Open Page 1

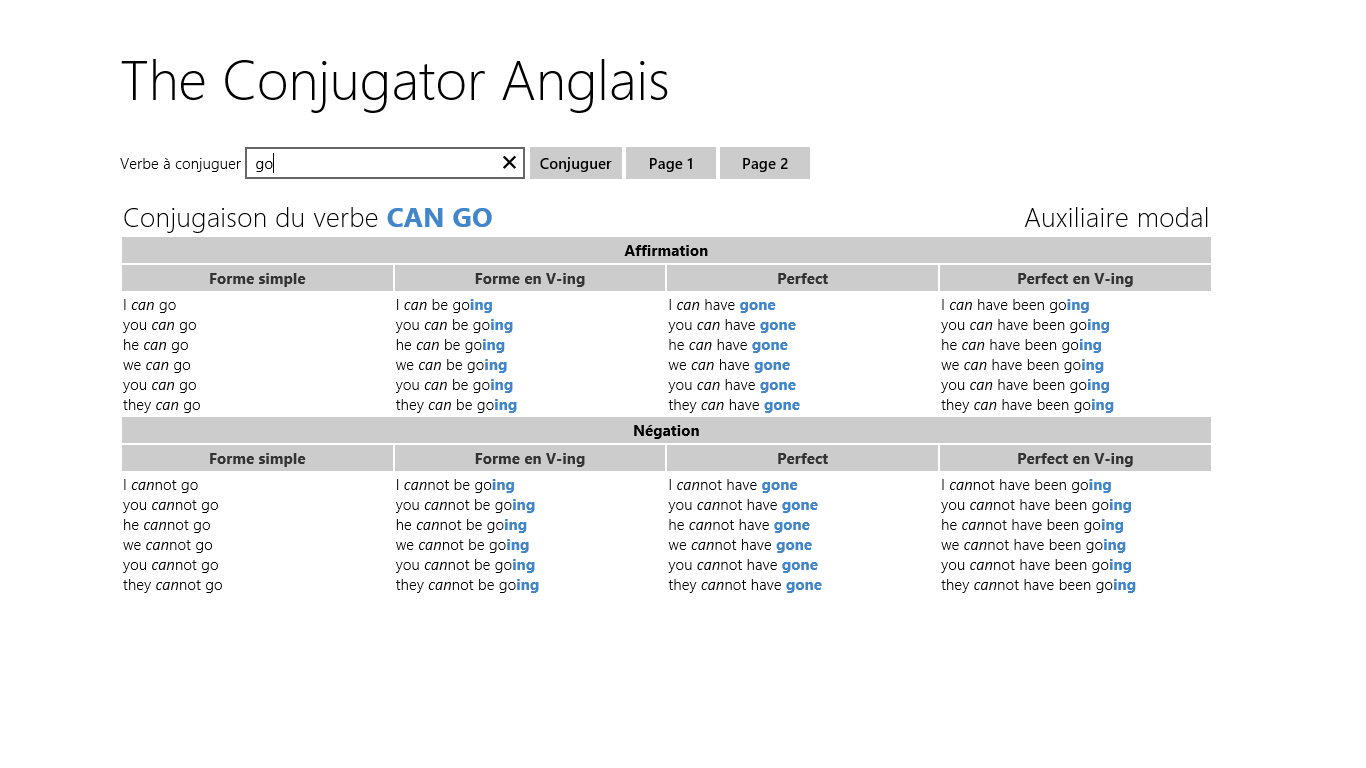pyautogui.click(x=671, y=164)
